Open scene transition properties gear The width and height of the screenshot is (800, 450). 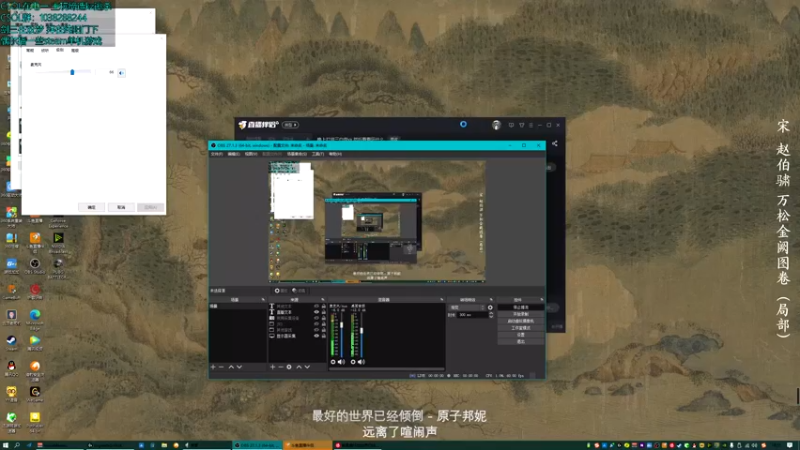490,308
